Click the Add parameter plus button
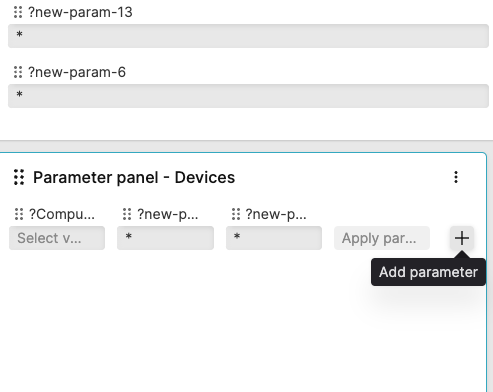 coord(462,238)
